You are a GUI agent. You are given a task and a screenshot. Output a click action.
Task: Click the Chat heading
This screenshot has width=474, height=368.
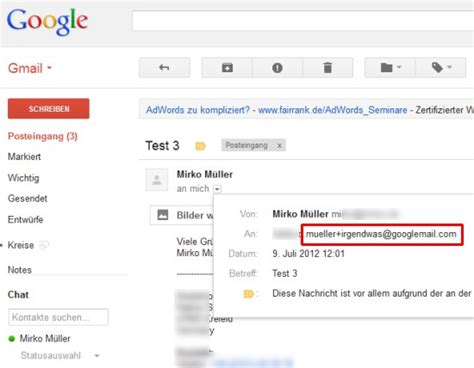pyautogui.click(x=18, y=295)
